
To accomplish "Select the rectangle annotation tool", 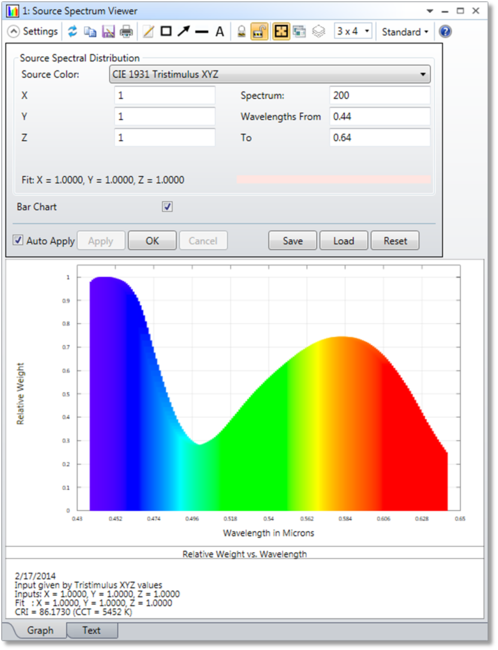I will coord(166,31).
